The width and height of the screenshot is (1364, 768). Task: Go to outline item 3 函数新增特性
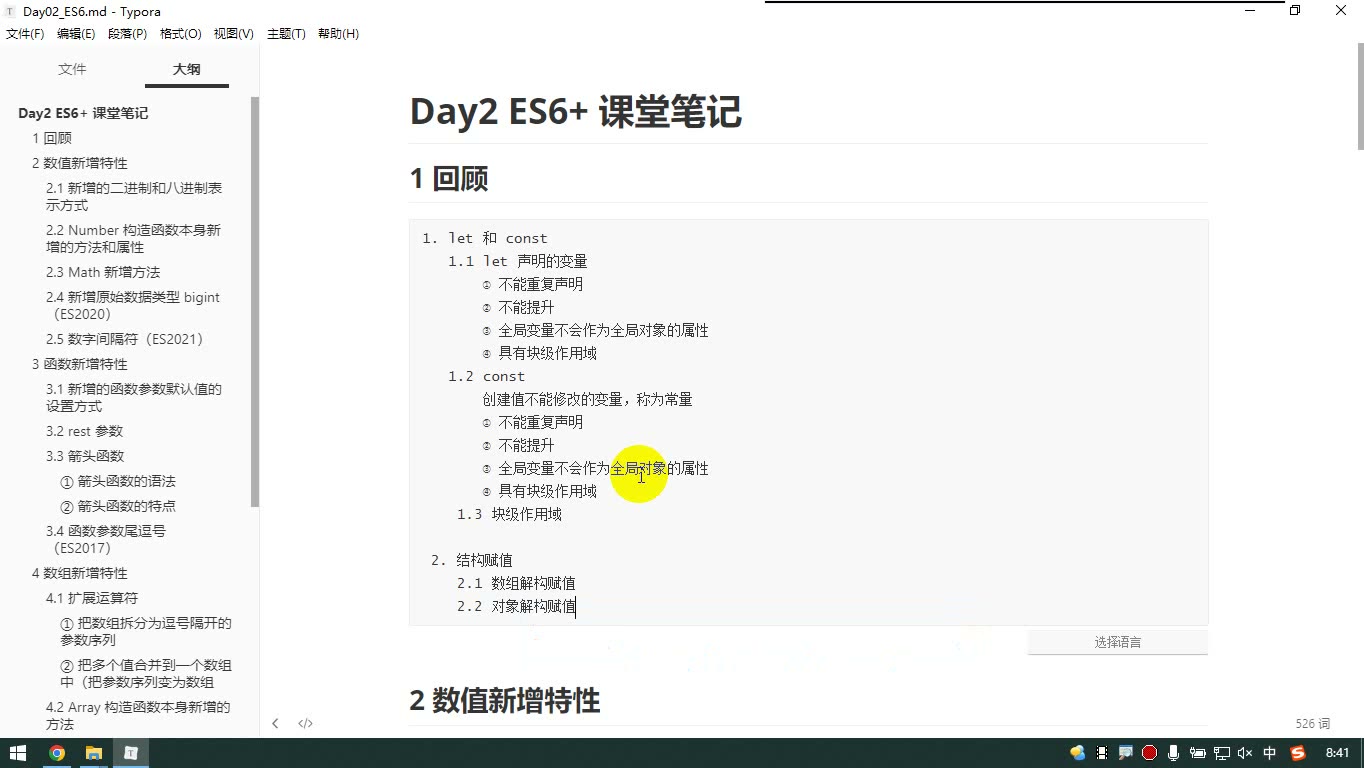coord(80,364)
